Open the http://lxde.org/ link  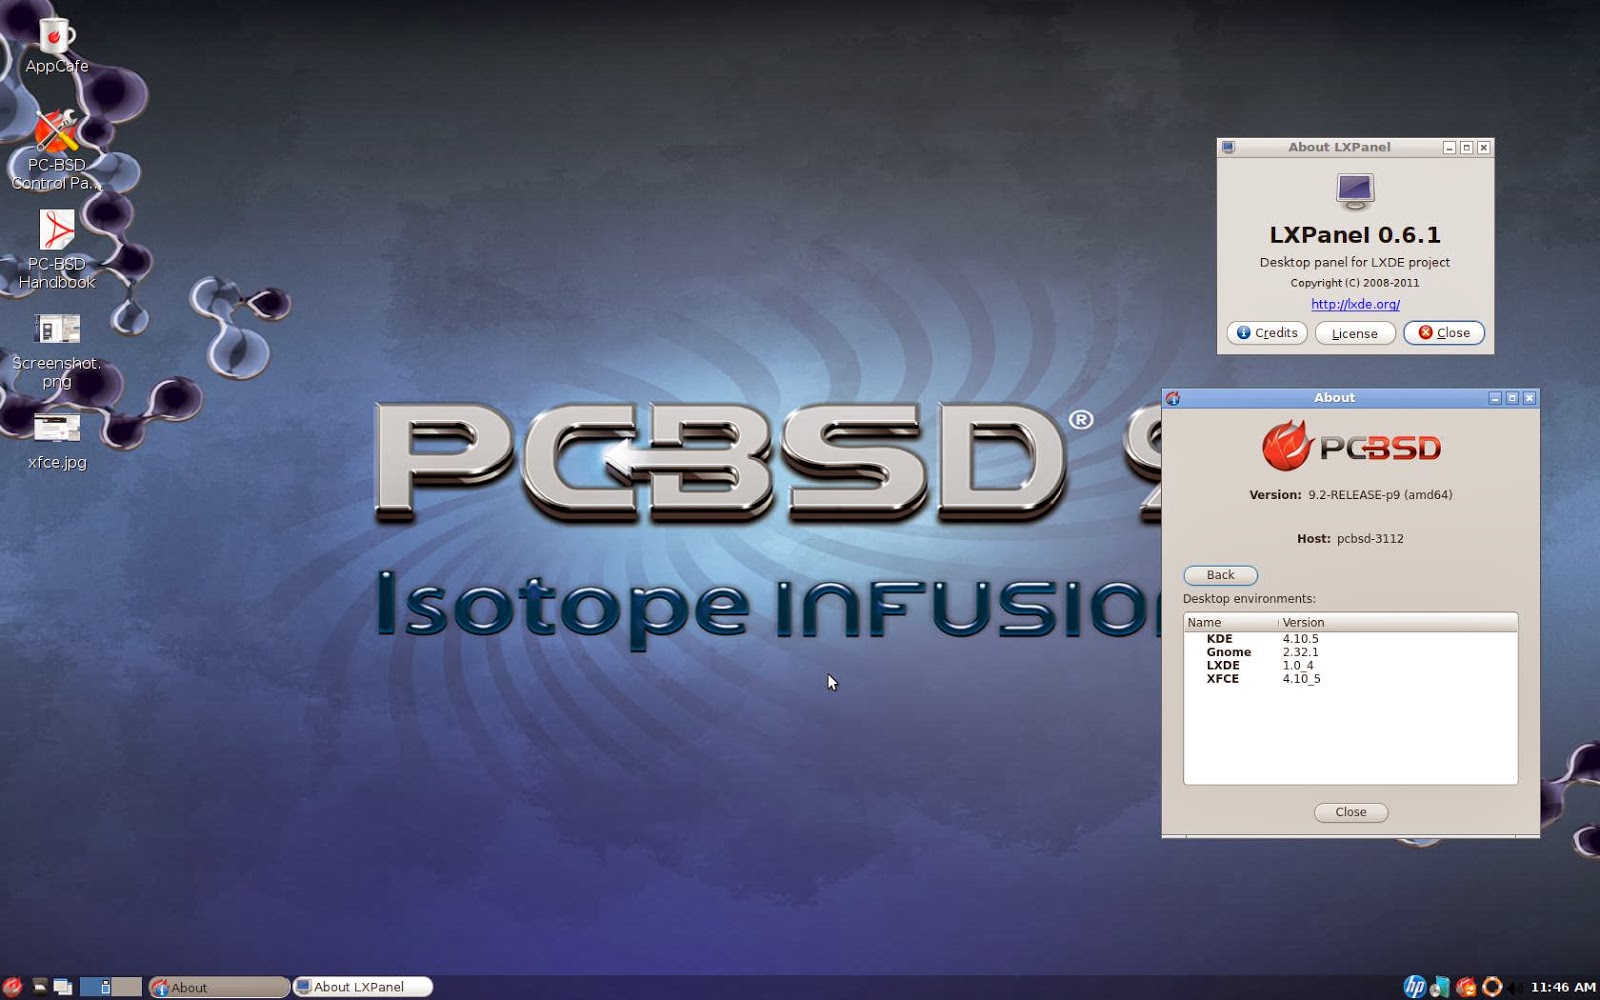[x=1355, y=304]
